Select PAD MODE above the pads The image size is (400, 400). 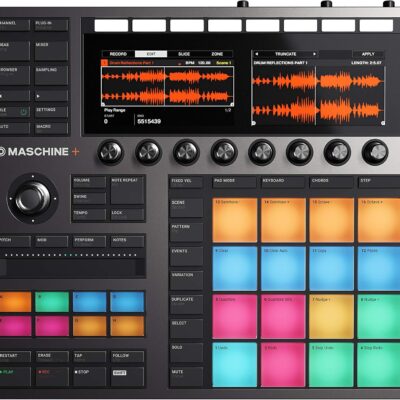coord(235,183)
